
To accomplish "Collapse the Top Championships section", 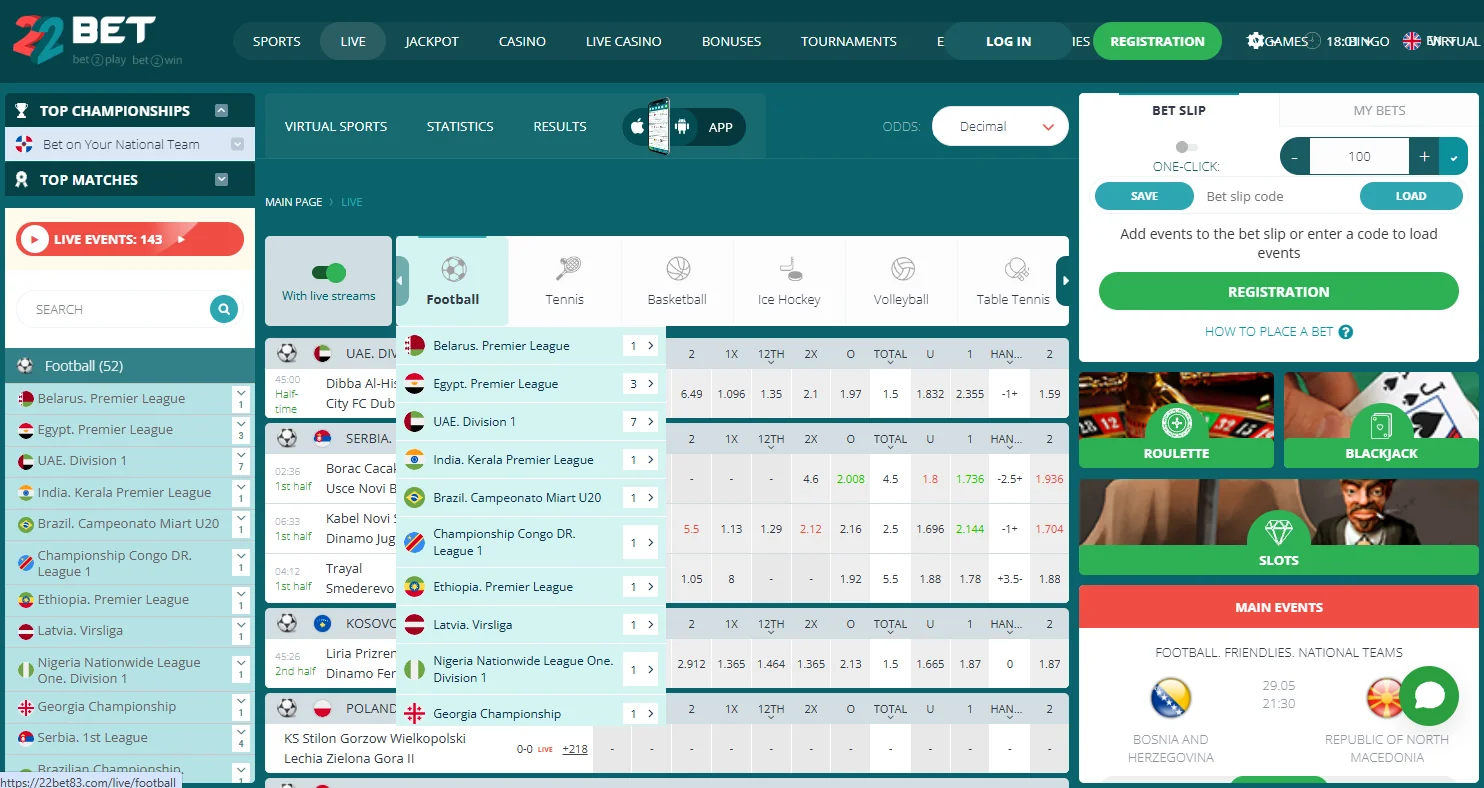I will pyautogui.click(x=222, y=111).
